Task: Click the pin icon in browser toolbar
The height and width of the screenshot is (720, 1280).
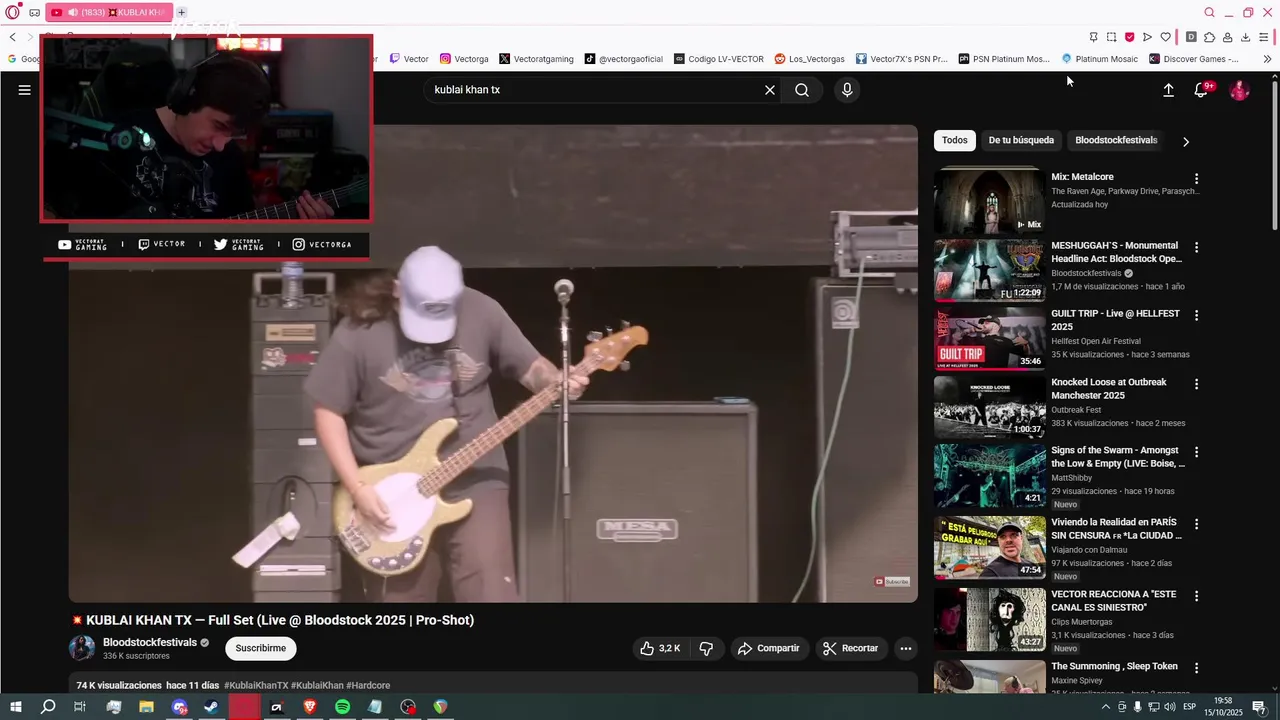Action: point(1093,37)
